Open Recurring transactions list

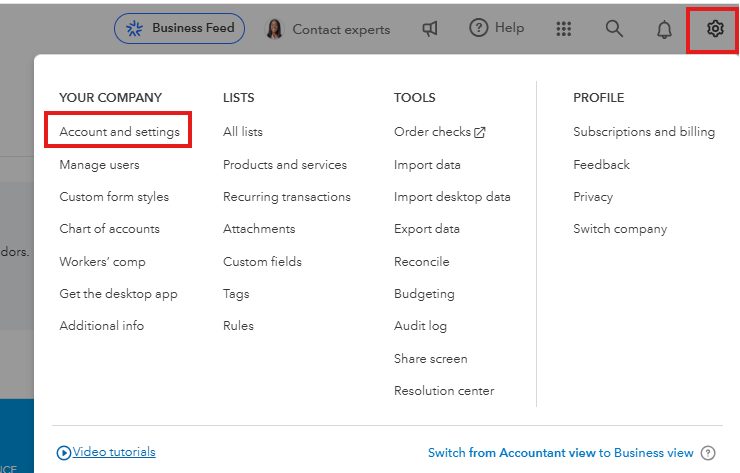tap(287, 197)
